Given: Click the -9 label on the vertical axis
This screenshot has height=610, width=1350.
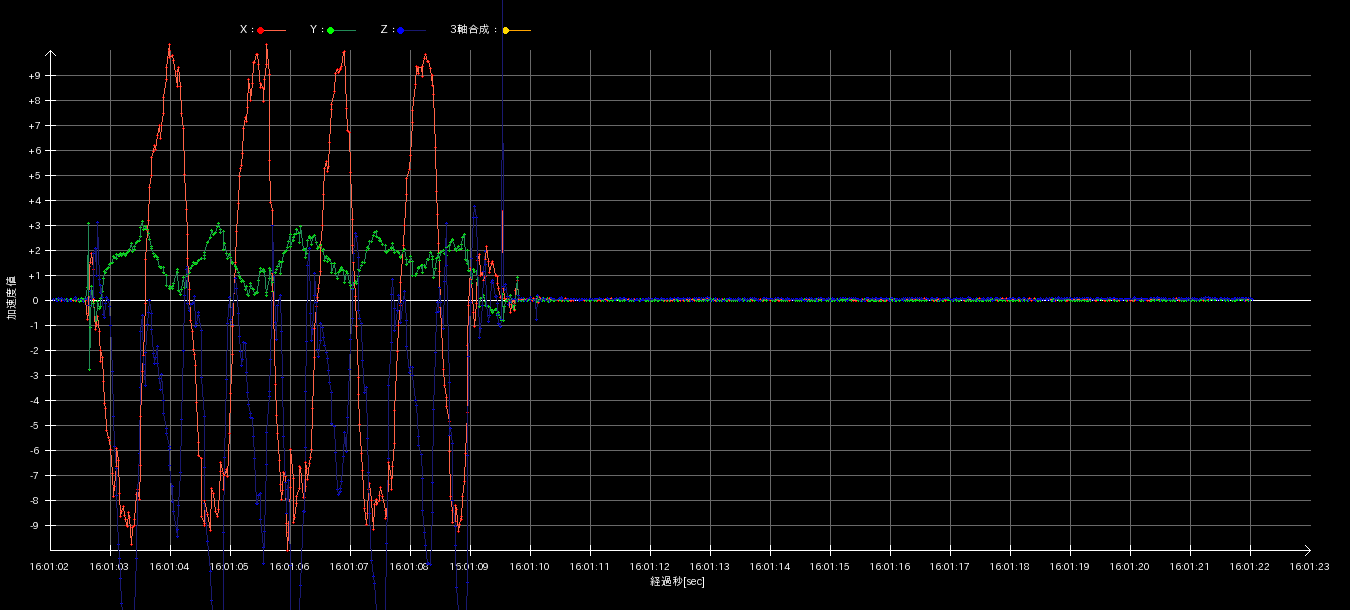Looking at the screenshot, I should pyautogui.click(x=34, y=526).
